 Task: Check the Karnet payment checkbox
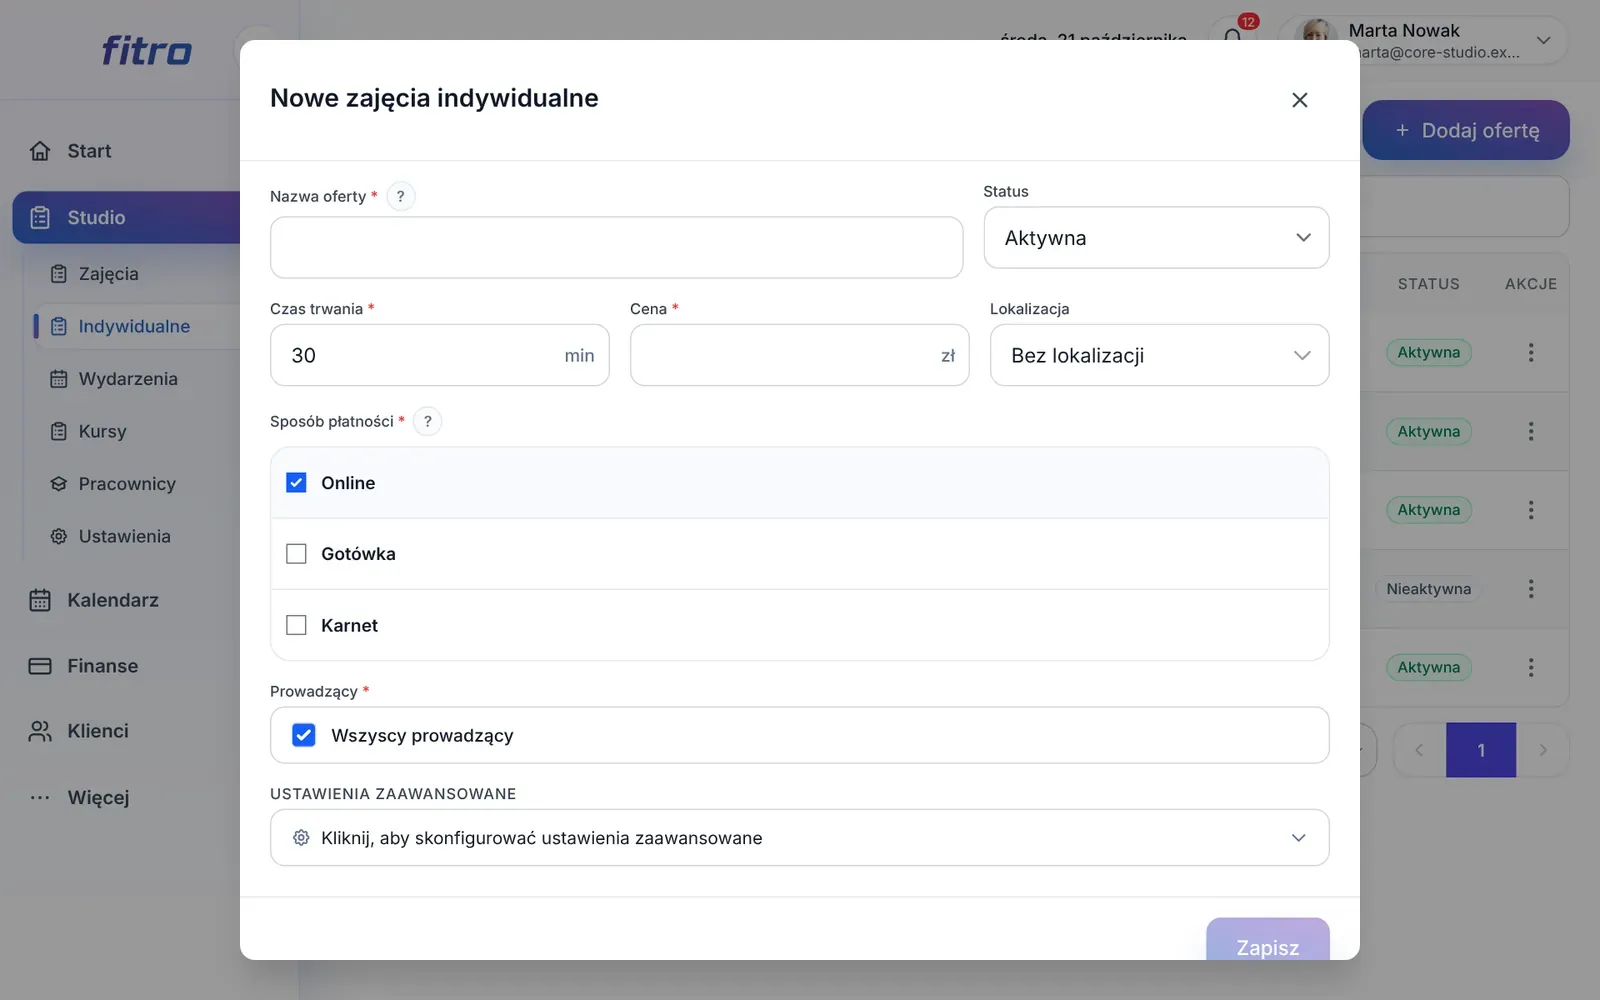click(x=296, y=625)
